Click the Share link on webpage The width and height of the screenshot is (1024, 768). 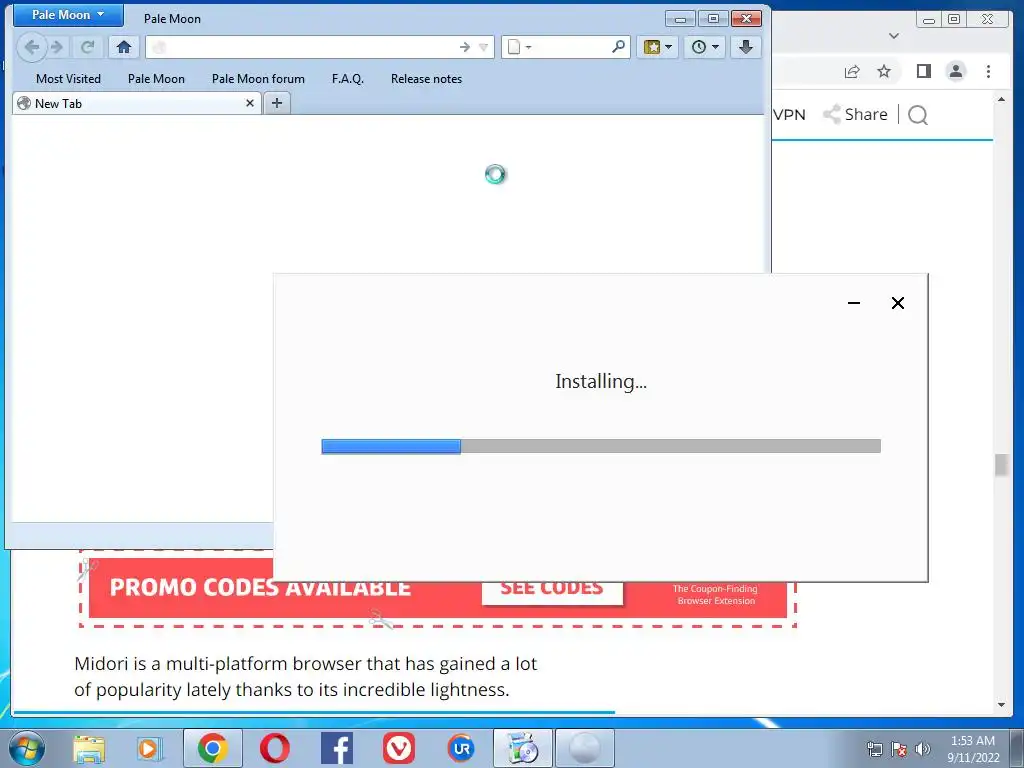click(855, 114)
